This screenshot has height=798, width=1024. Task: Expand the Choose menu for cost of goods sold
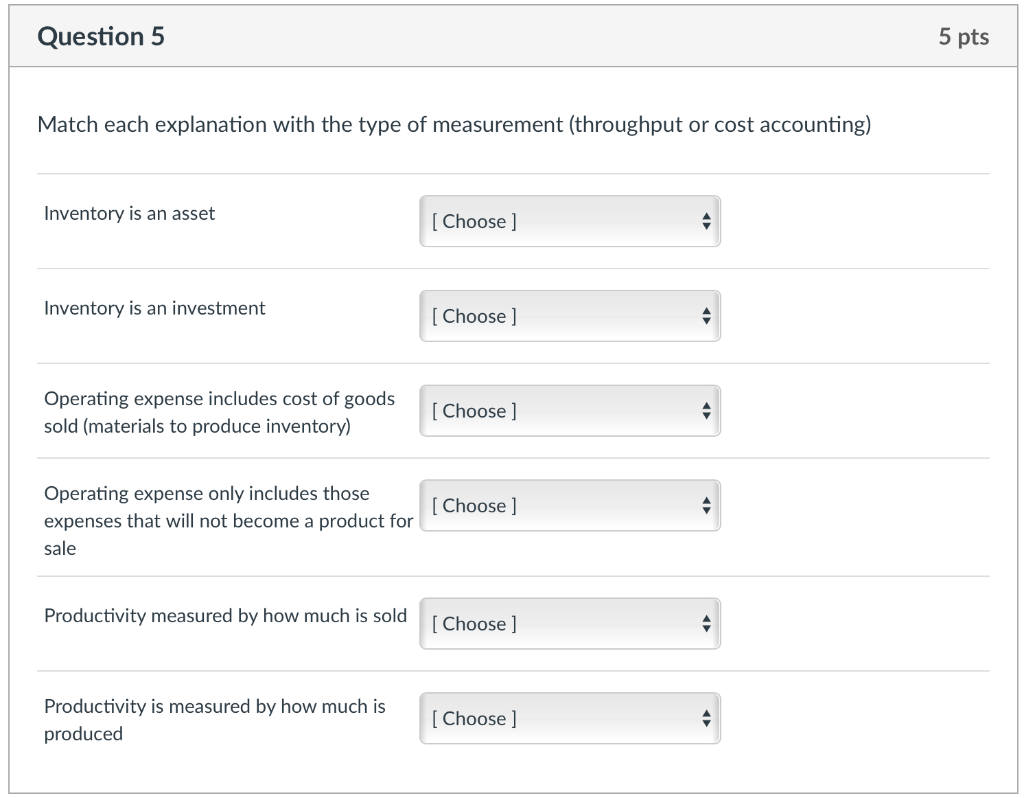point(569,411)
